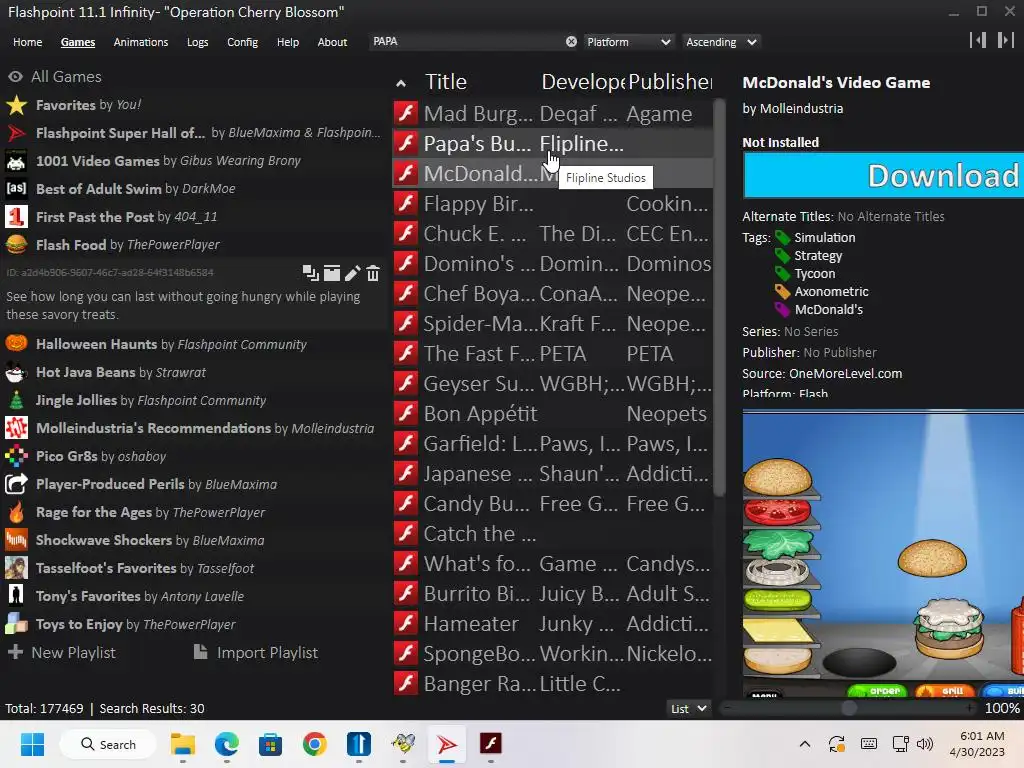
Task: Click the Simulation tag
Action: (824, 238)
